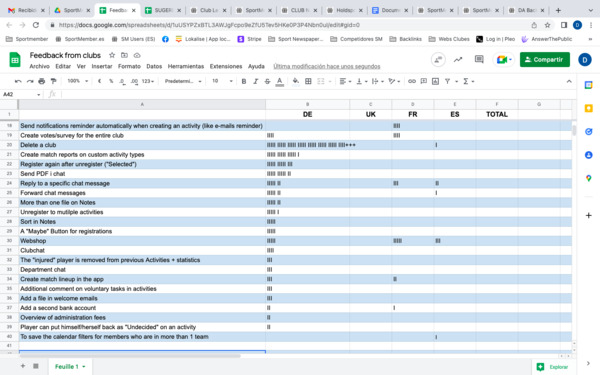
Task: Open the font size dropdown
Action: [x=222, y=81]
